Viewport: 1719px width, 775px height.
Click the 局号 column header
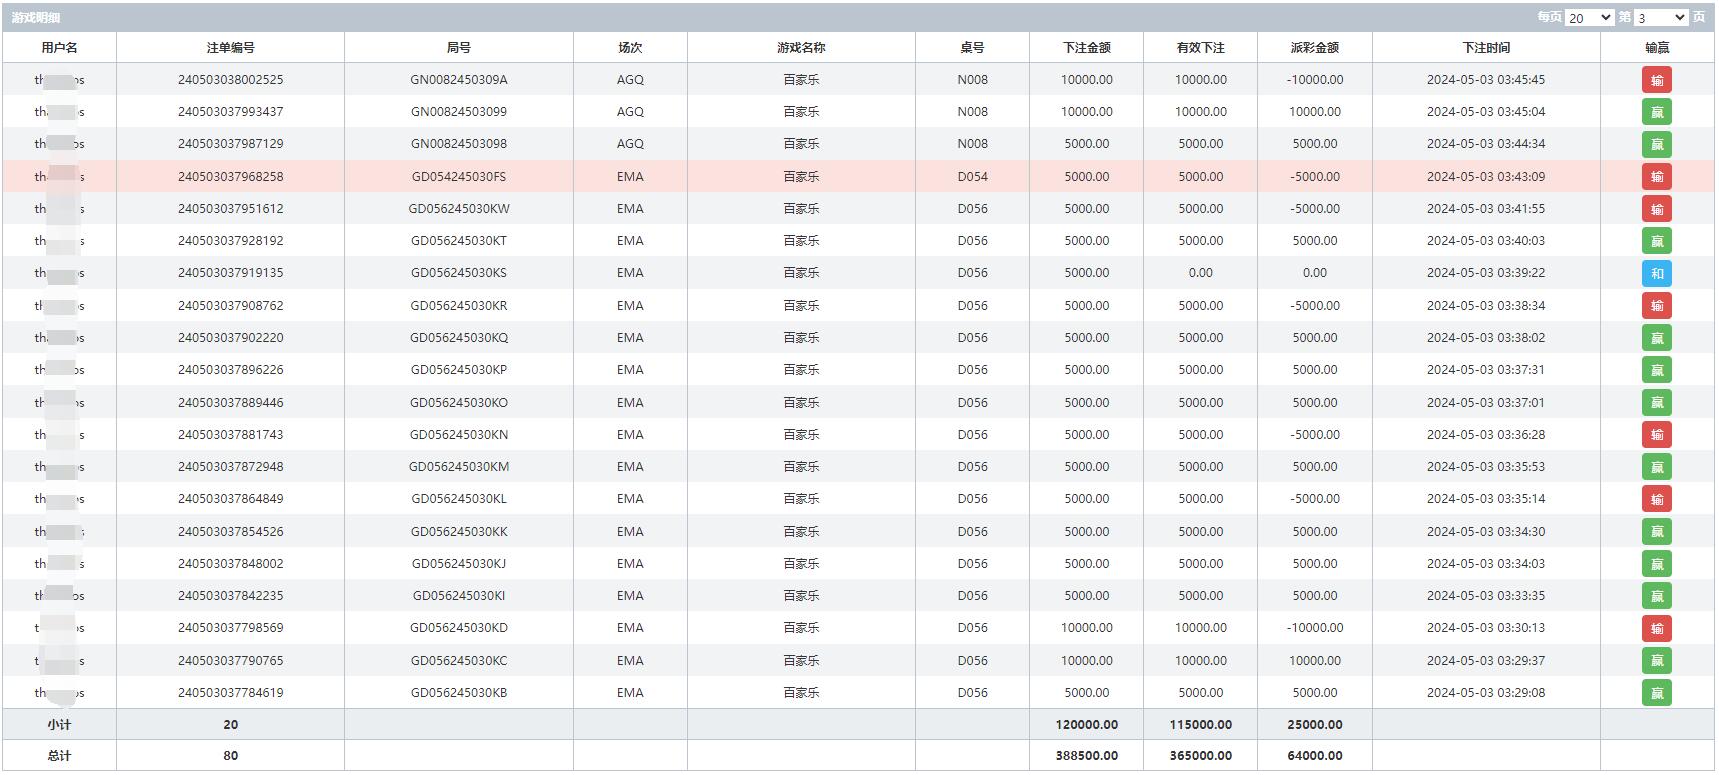[x=458, y=47]
